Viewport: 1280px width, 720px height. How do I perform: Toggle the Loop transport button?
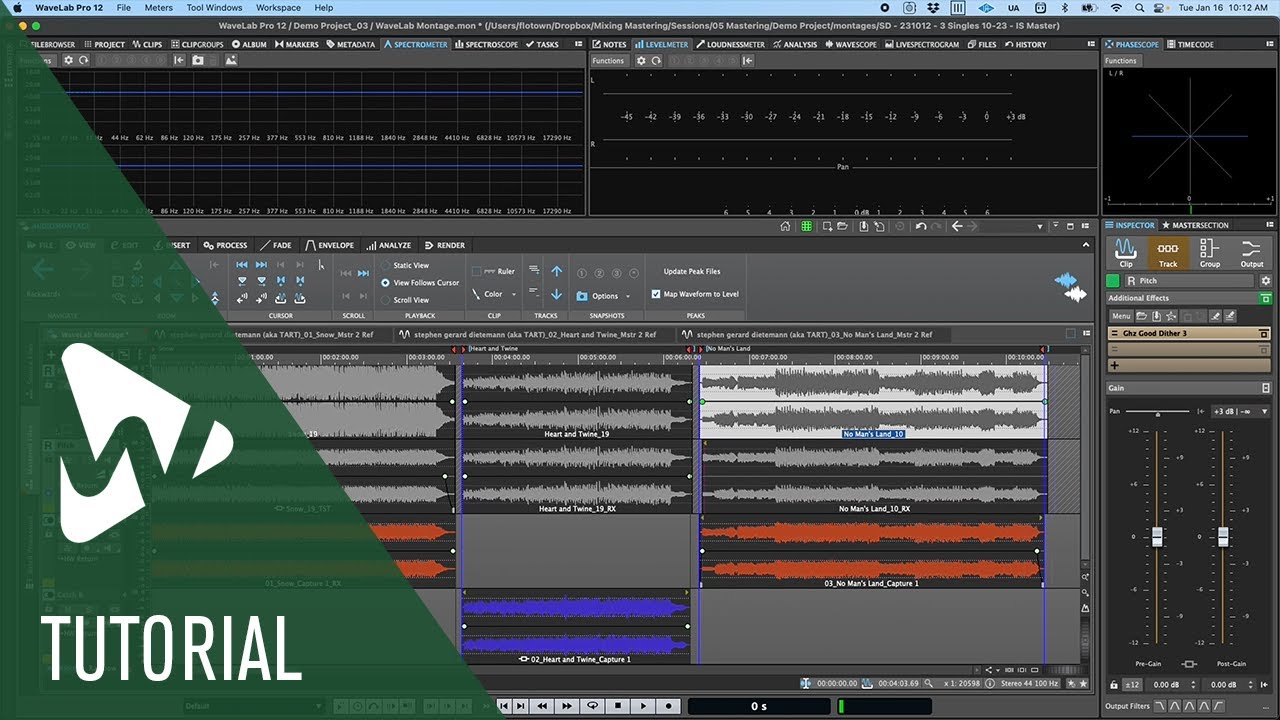click(x=594, y=706)
